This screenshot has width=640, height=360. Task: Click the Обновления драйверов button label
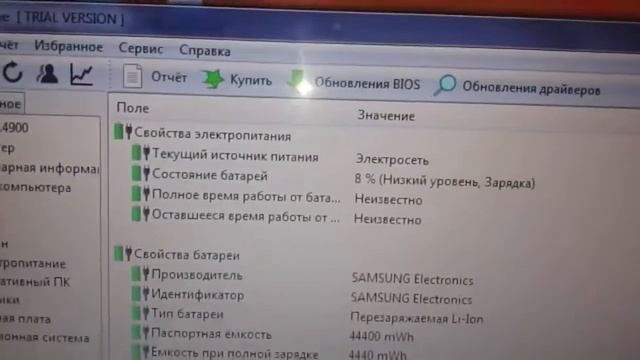(531, 88)
